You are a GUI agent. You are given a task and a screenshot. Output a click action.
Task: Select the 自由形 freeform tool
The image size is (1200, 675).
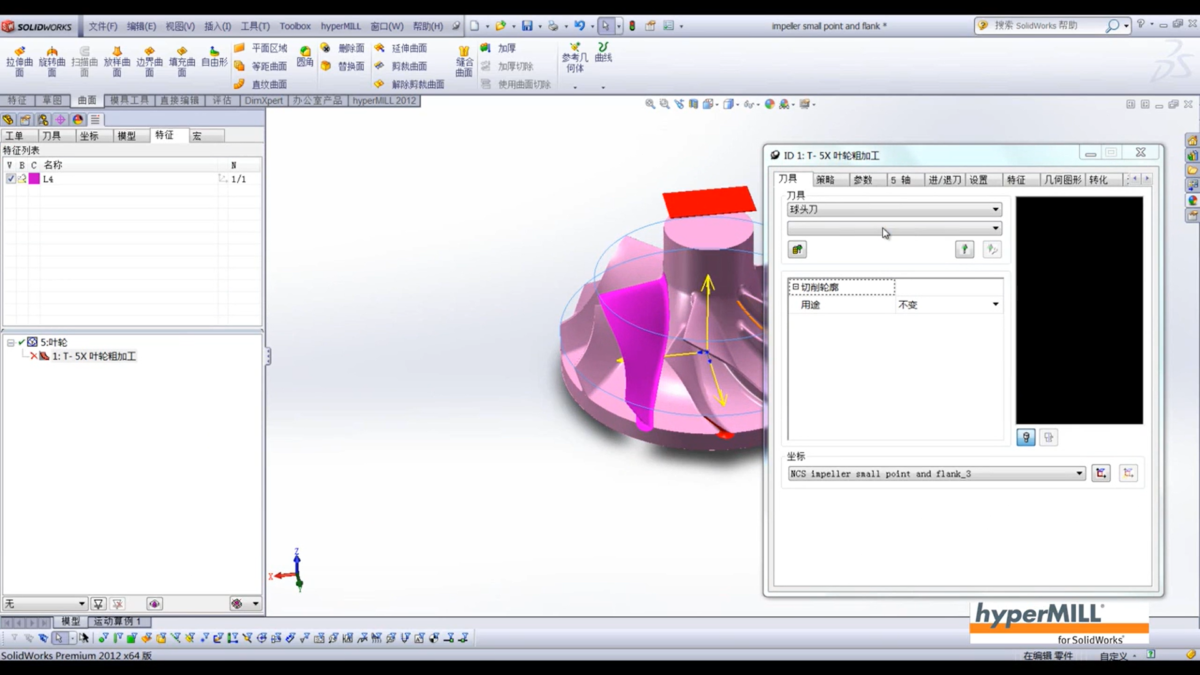click(214, 56)
